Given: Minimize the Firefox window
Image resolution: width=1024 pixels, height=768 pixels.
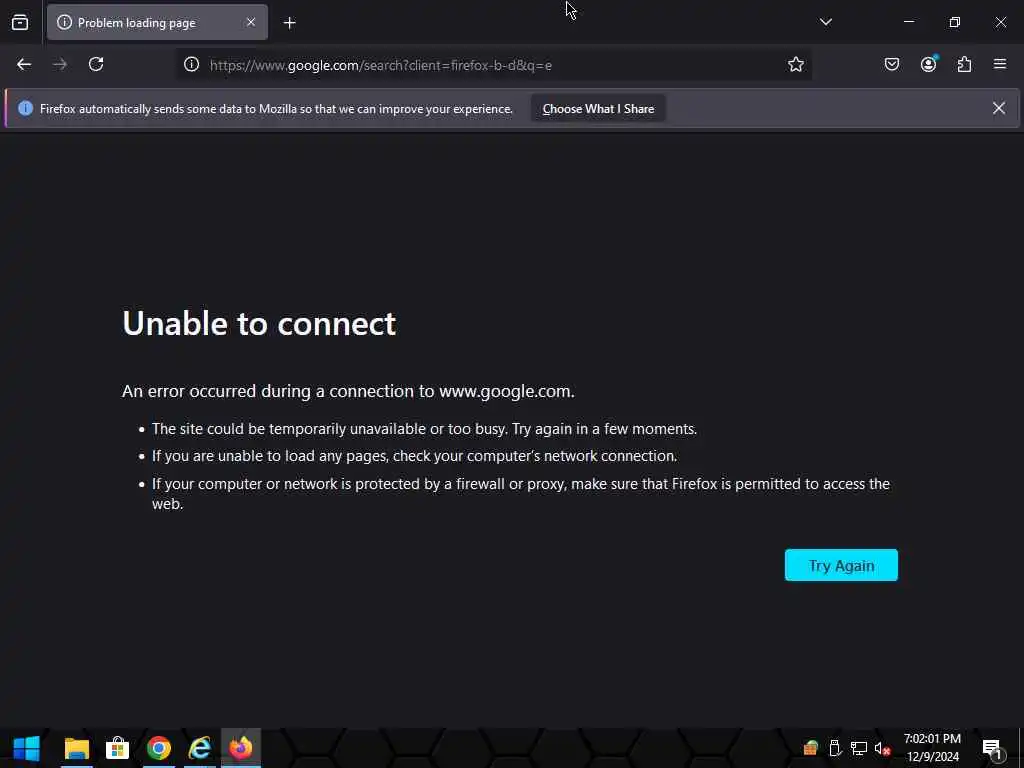Looking at the screenshot, I should [908, 22].
